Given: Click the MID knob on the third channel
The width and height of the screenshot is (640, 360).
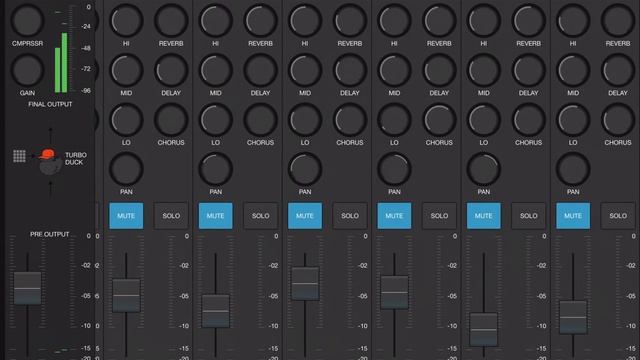Looking at the screenshot, I should [305, 70].
